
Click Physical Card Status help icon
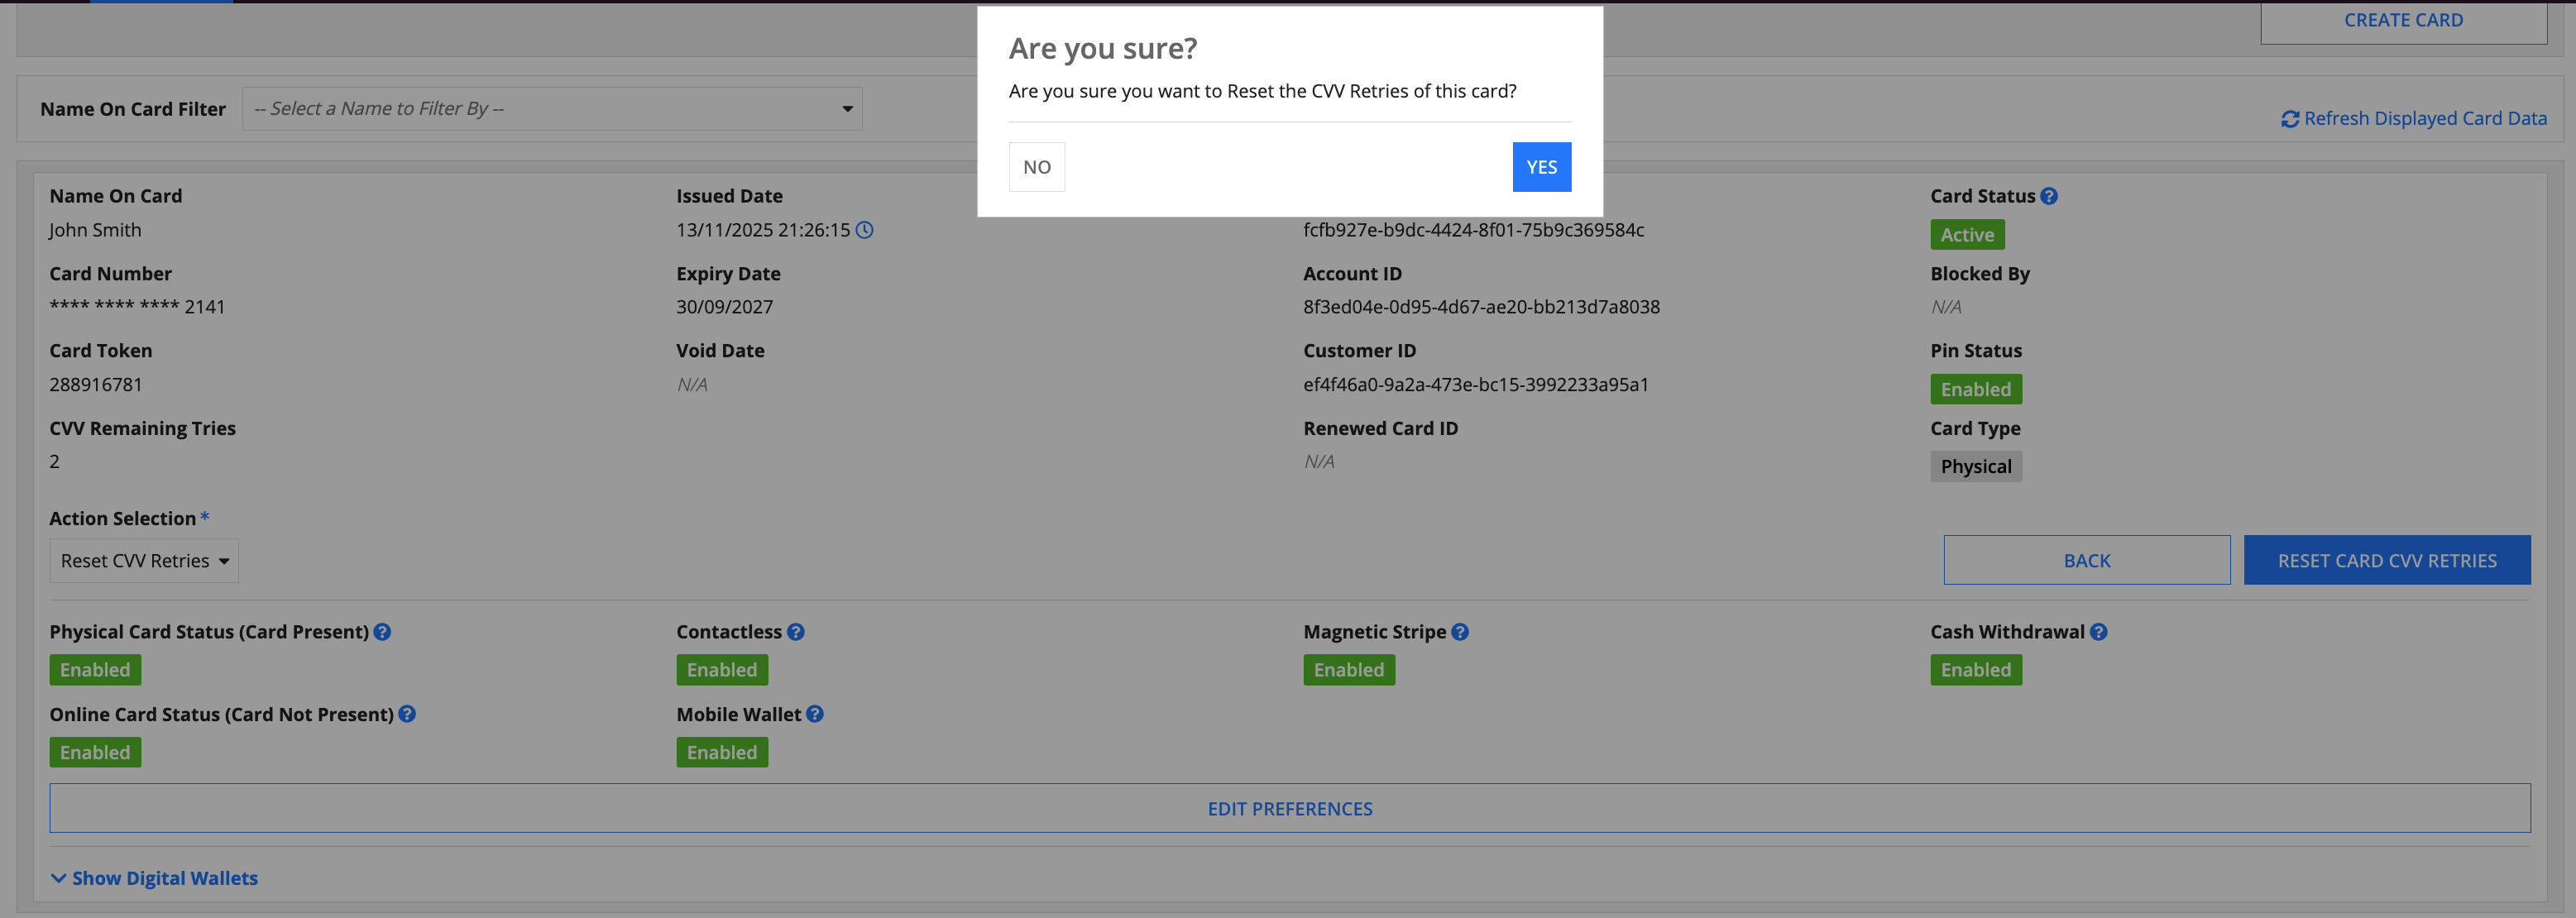point(382,632)
